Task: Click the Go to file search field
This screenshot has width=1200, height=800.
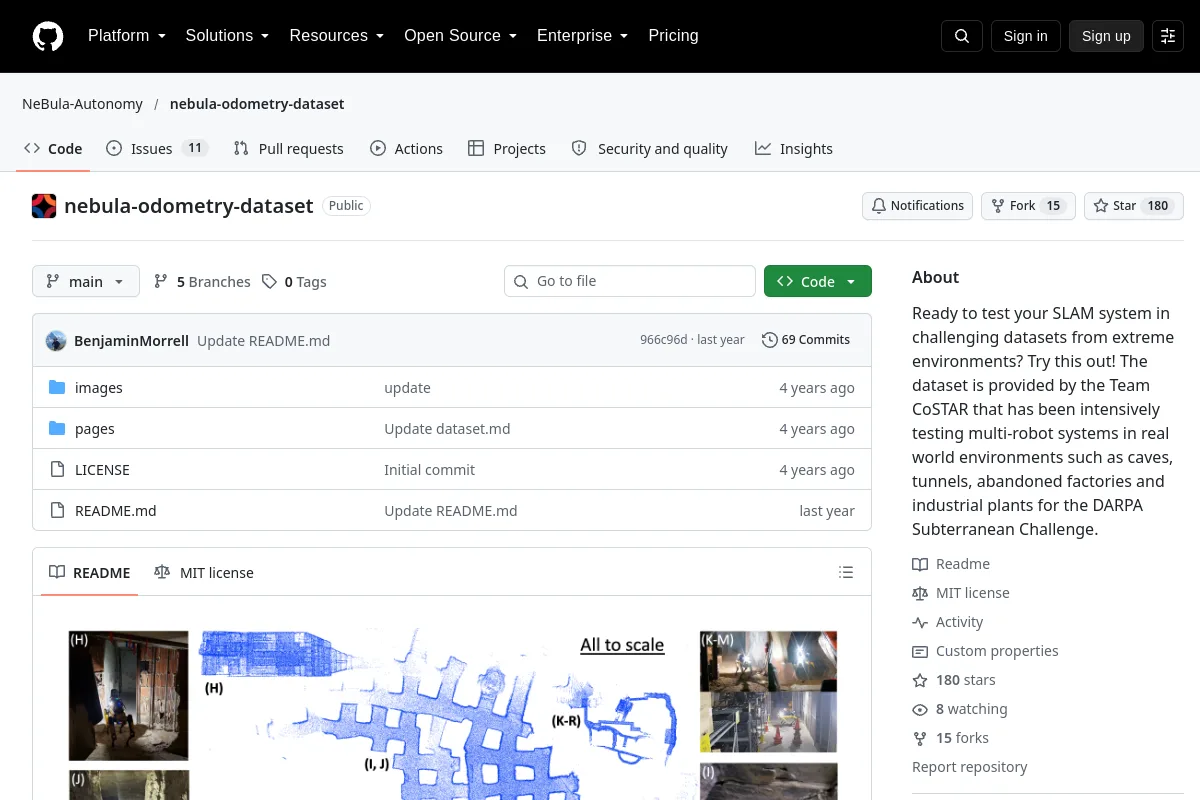Action: pos(630,281)
